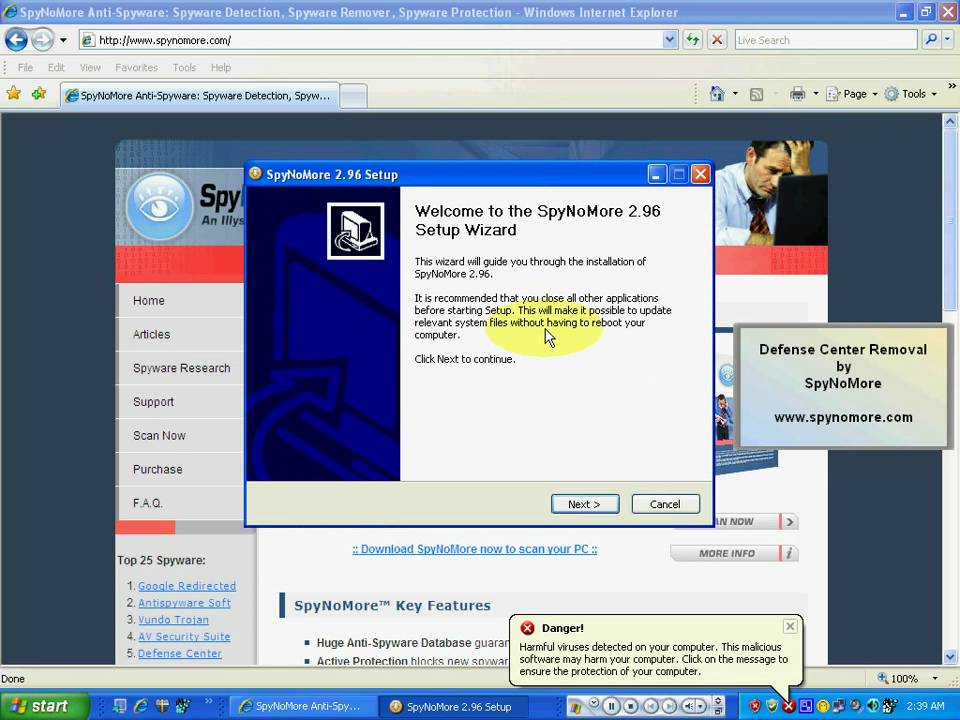This screenshot has height=720, width=960.
Task: Open the search provider options dropdown
Action: click(947, 40)
